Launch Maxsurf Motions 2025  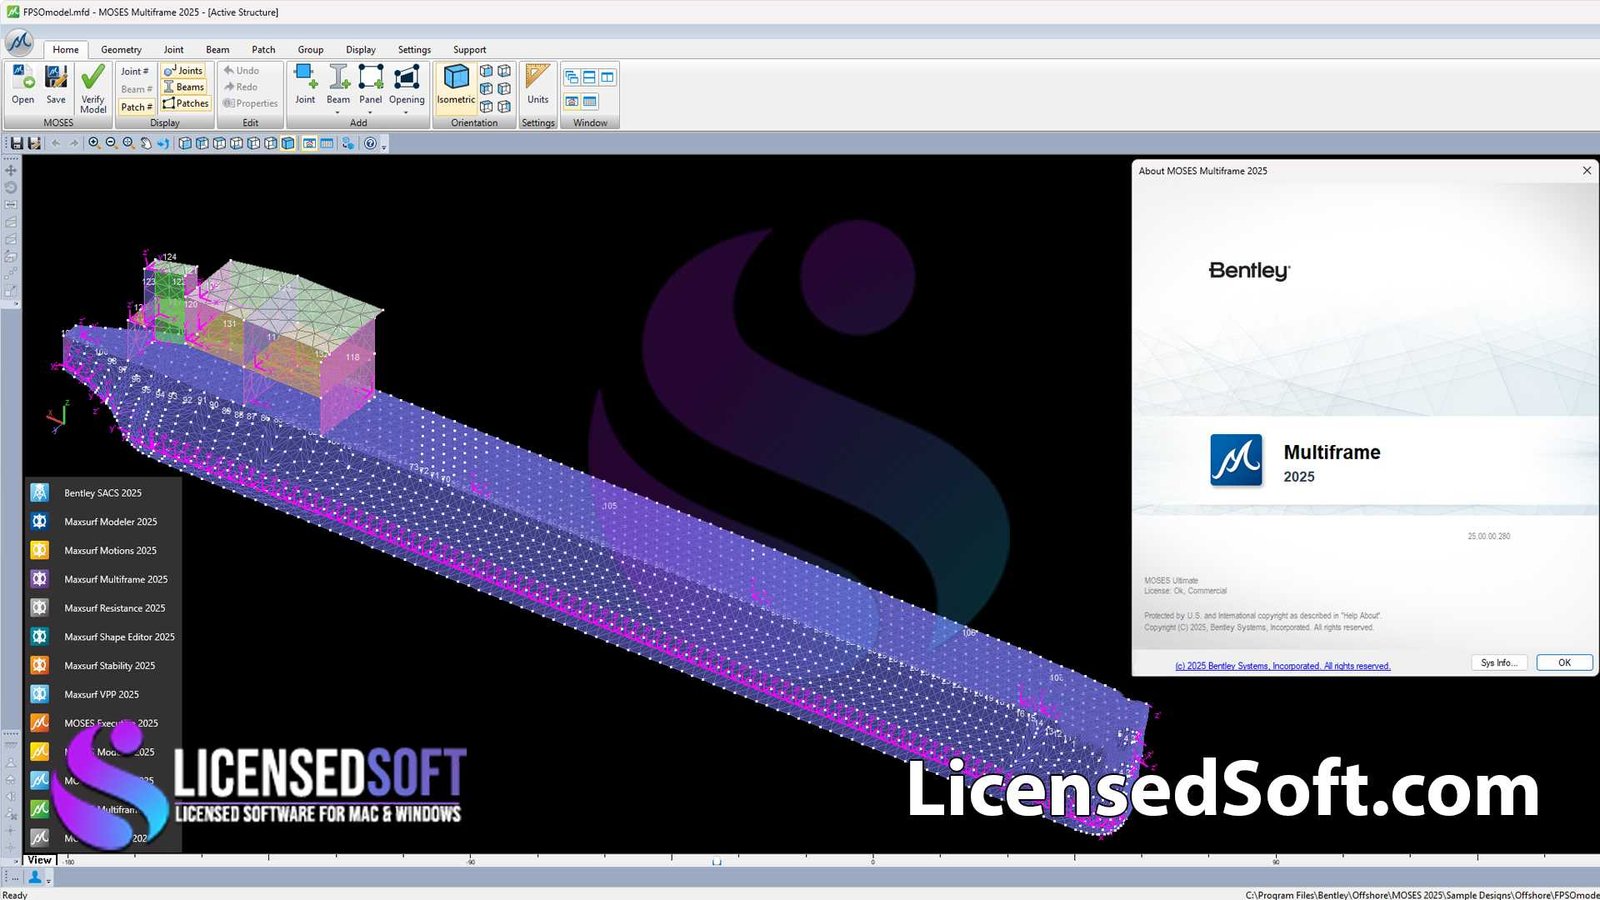pyautogui.click(x=103, y=551)
